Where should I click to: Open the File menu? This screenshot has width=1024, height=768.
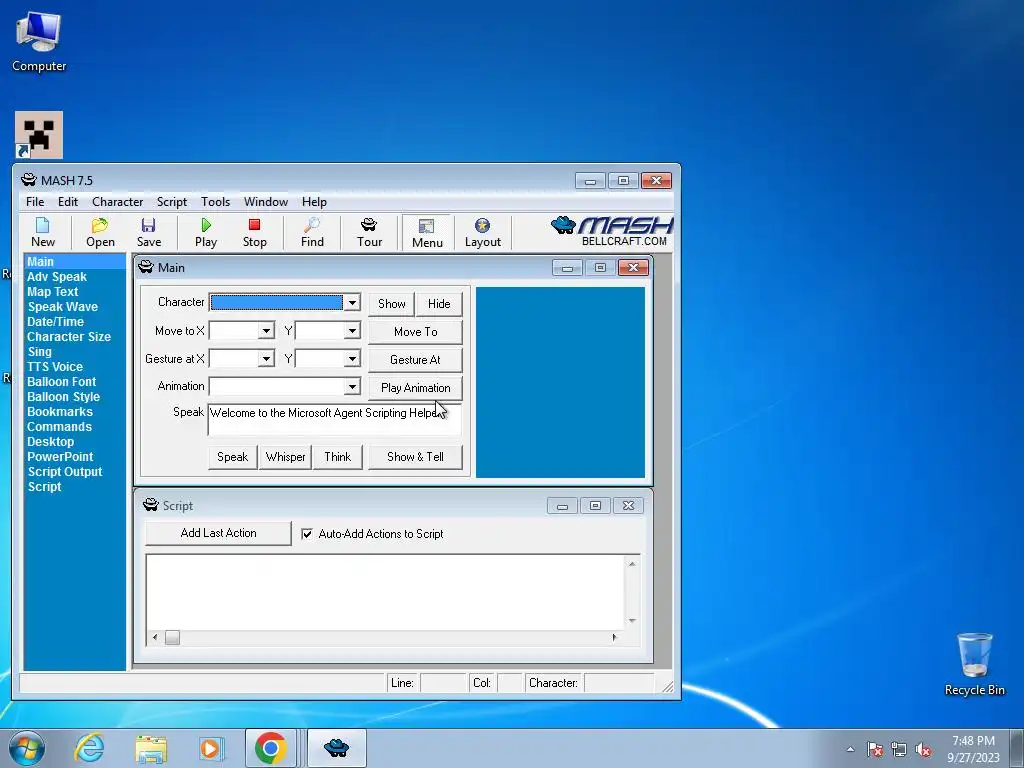(x=35, y=202)
